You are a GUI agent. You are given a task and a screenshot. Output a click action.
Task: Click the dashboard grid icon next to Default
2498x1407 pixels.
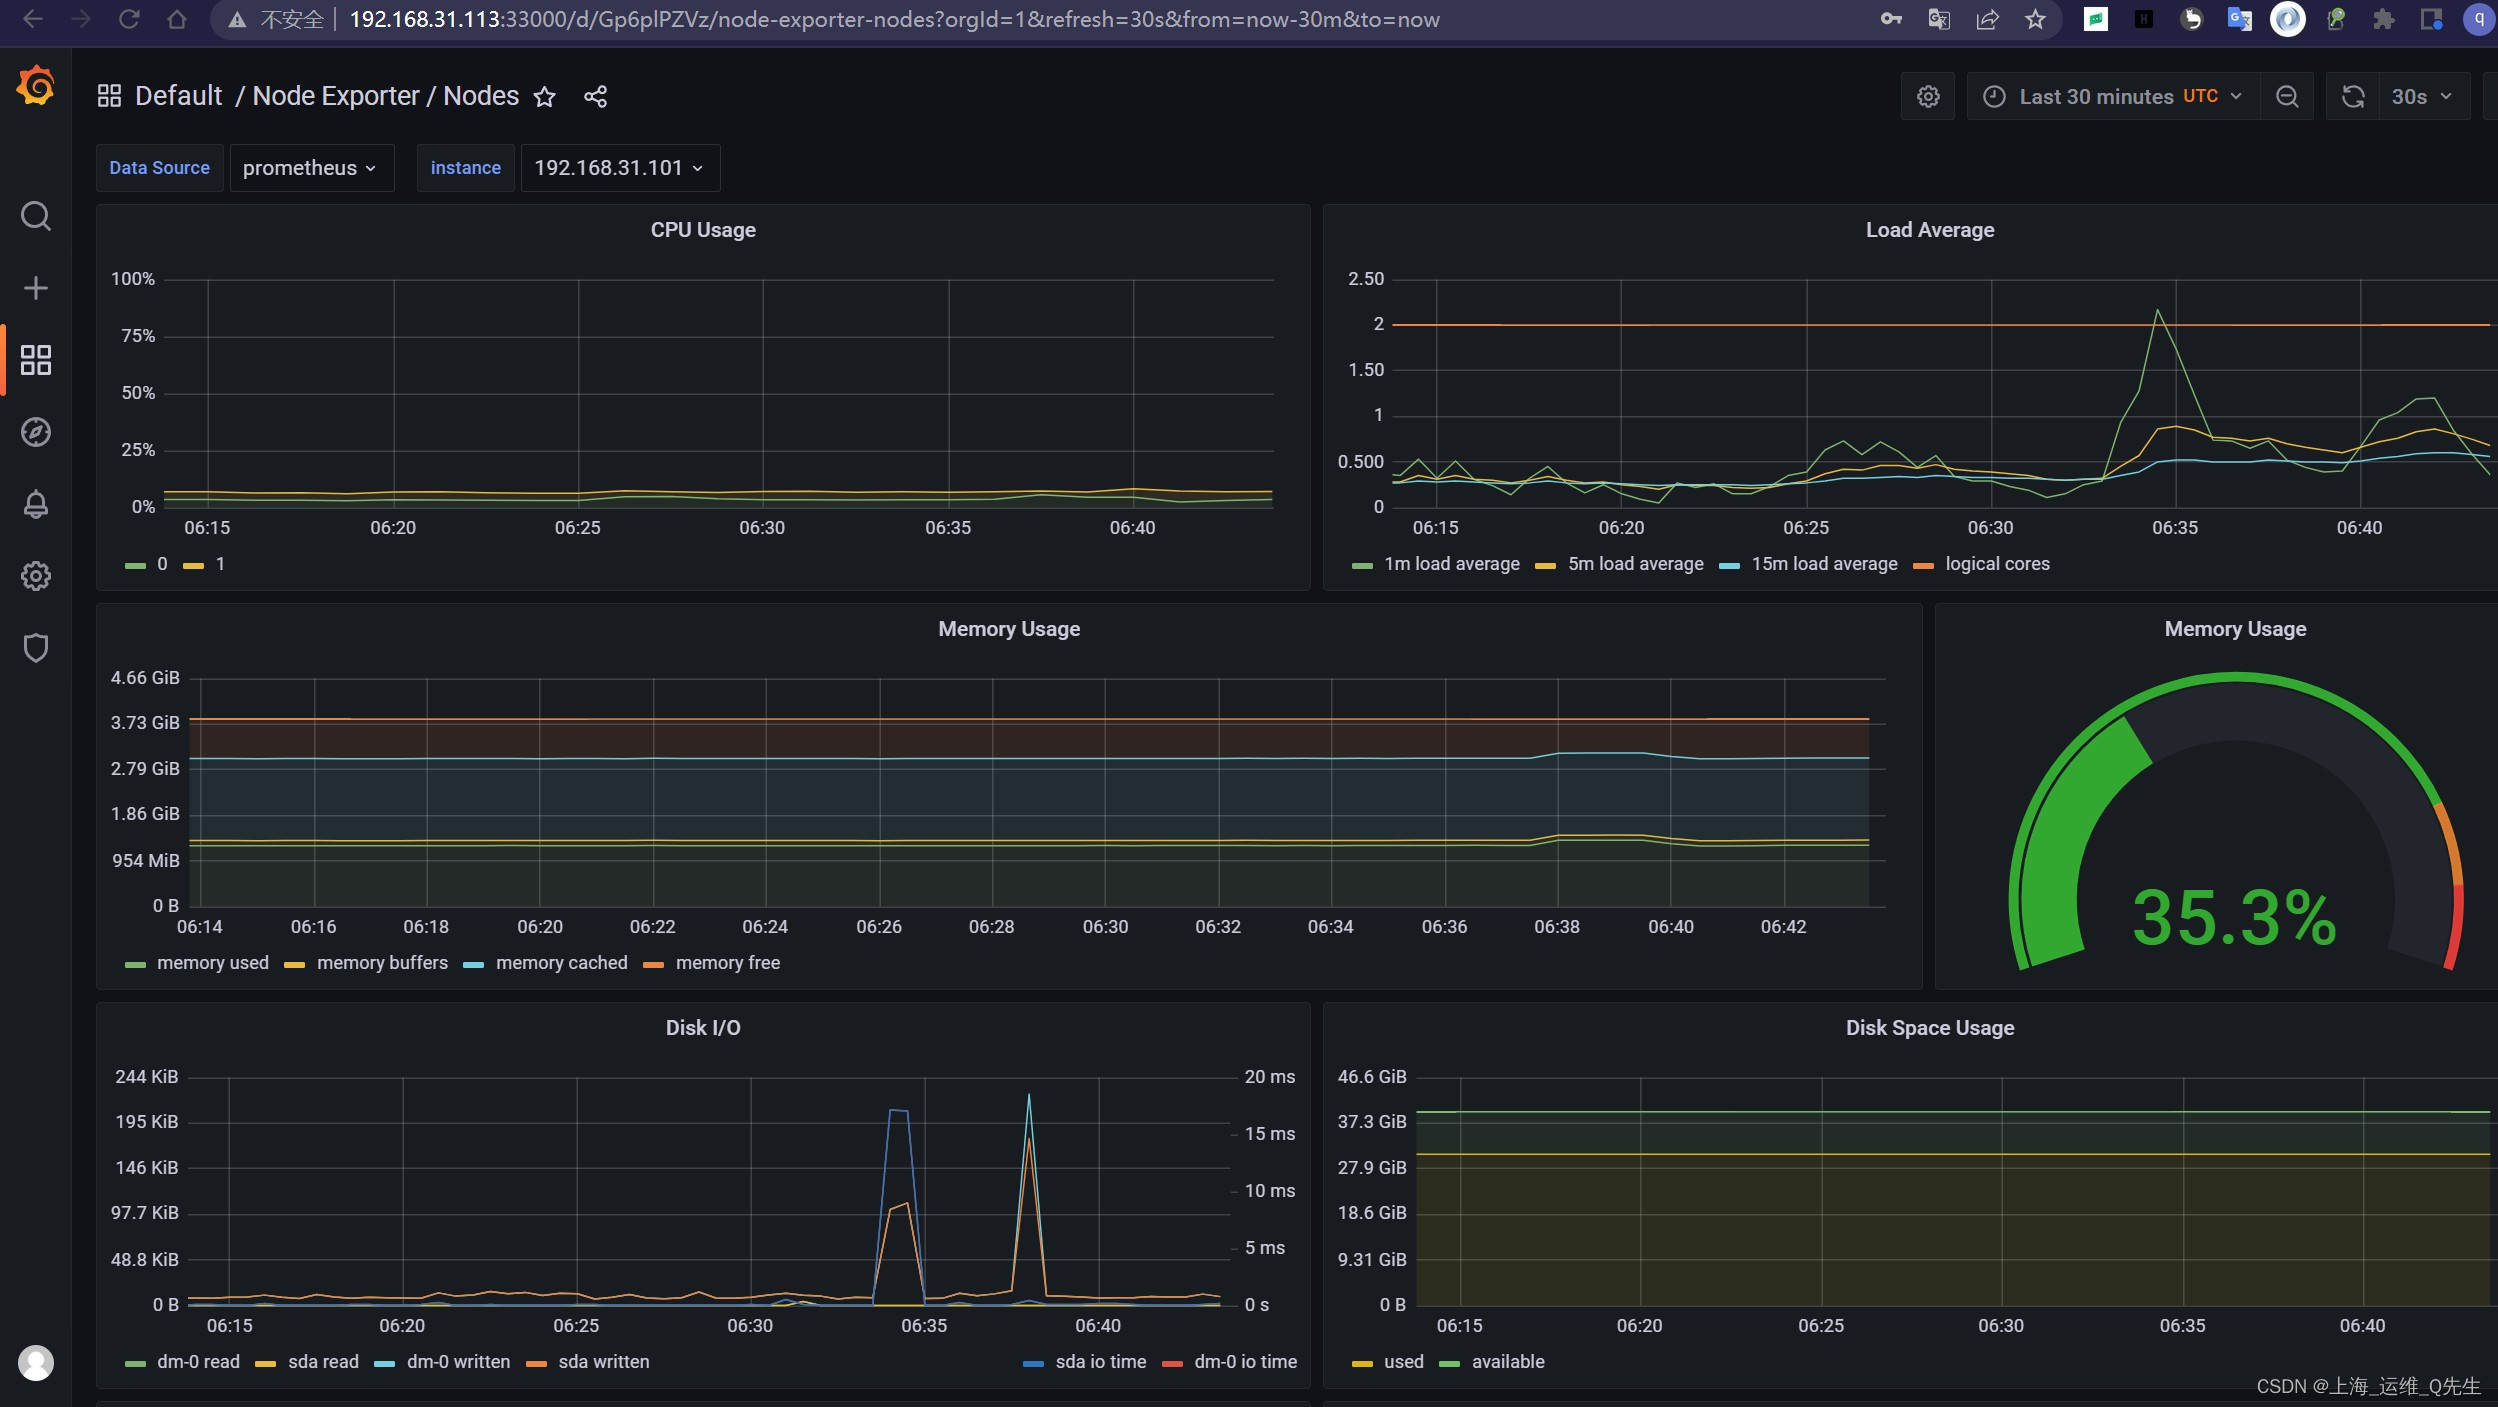[109, 96]
